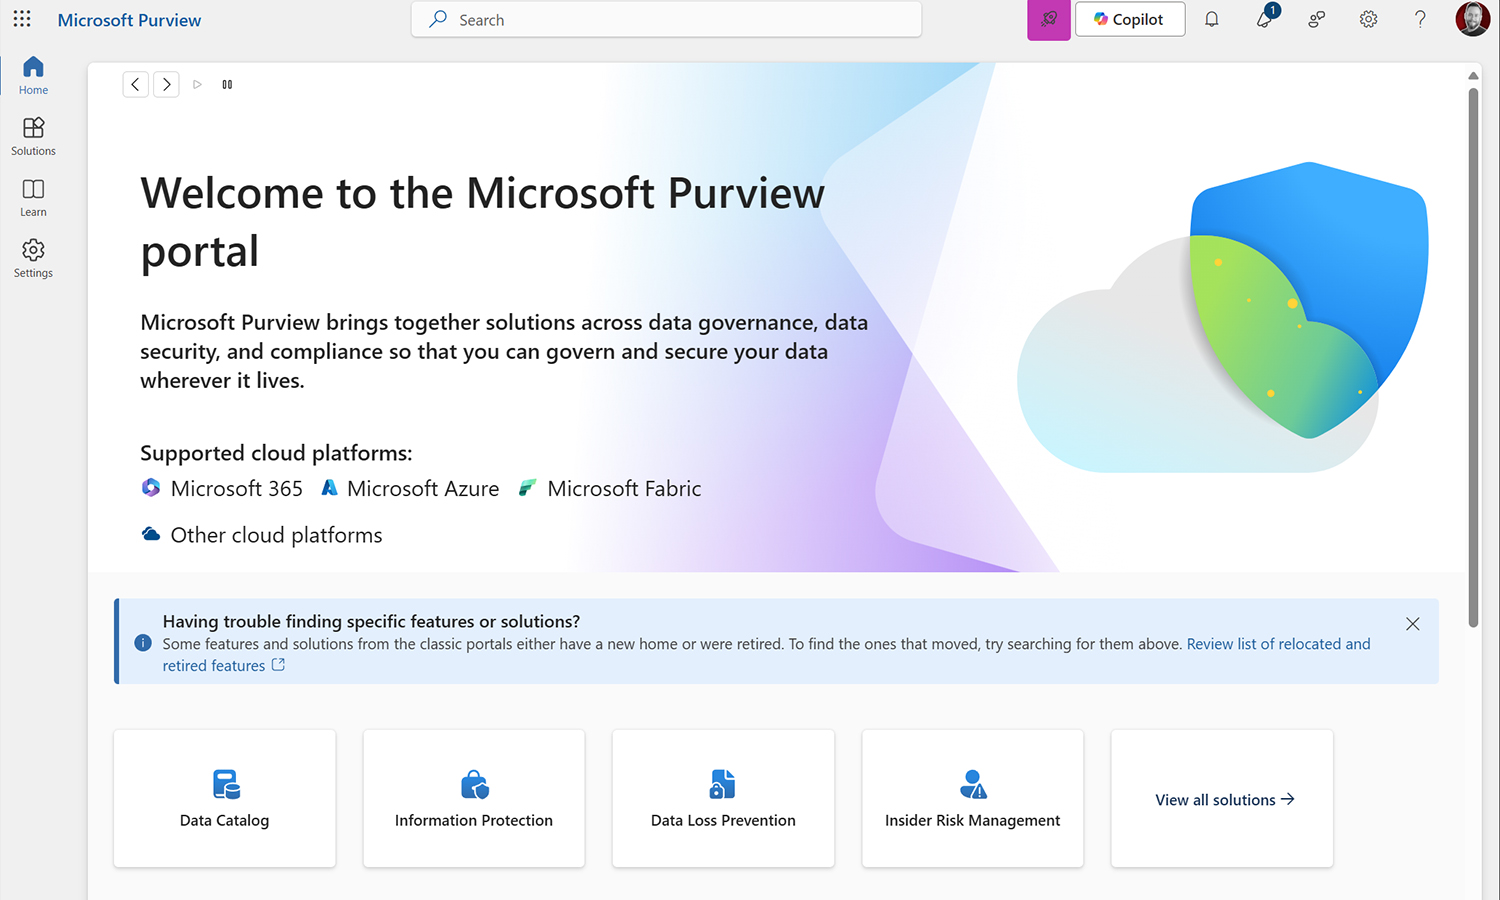Screen dimensions: 1500x900
Task: View announcements via the megaphone icon
Action: [1265, 19]
